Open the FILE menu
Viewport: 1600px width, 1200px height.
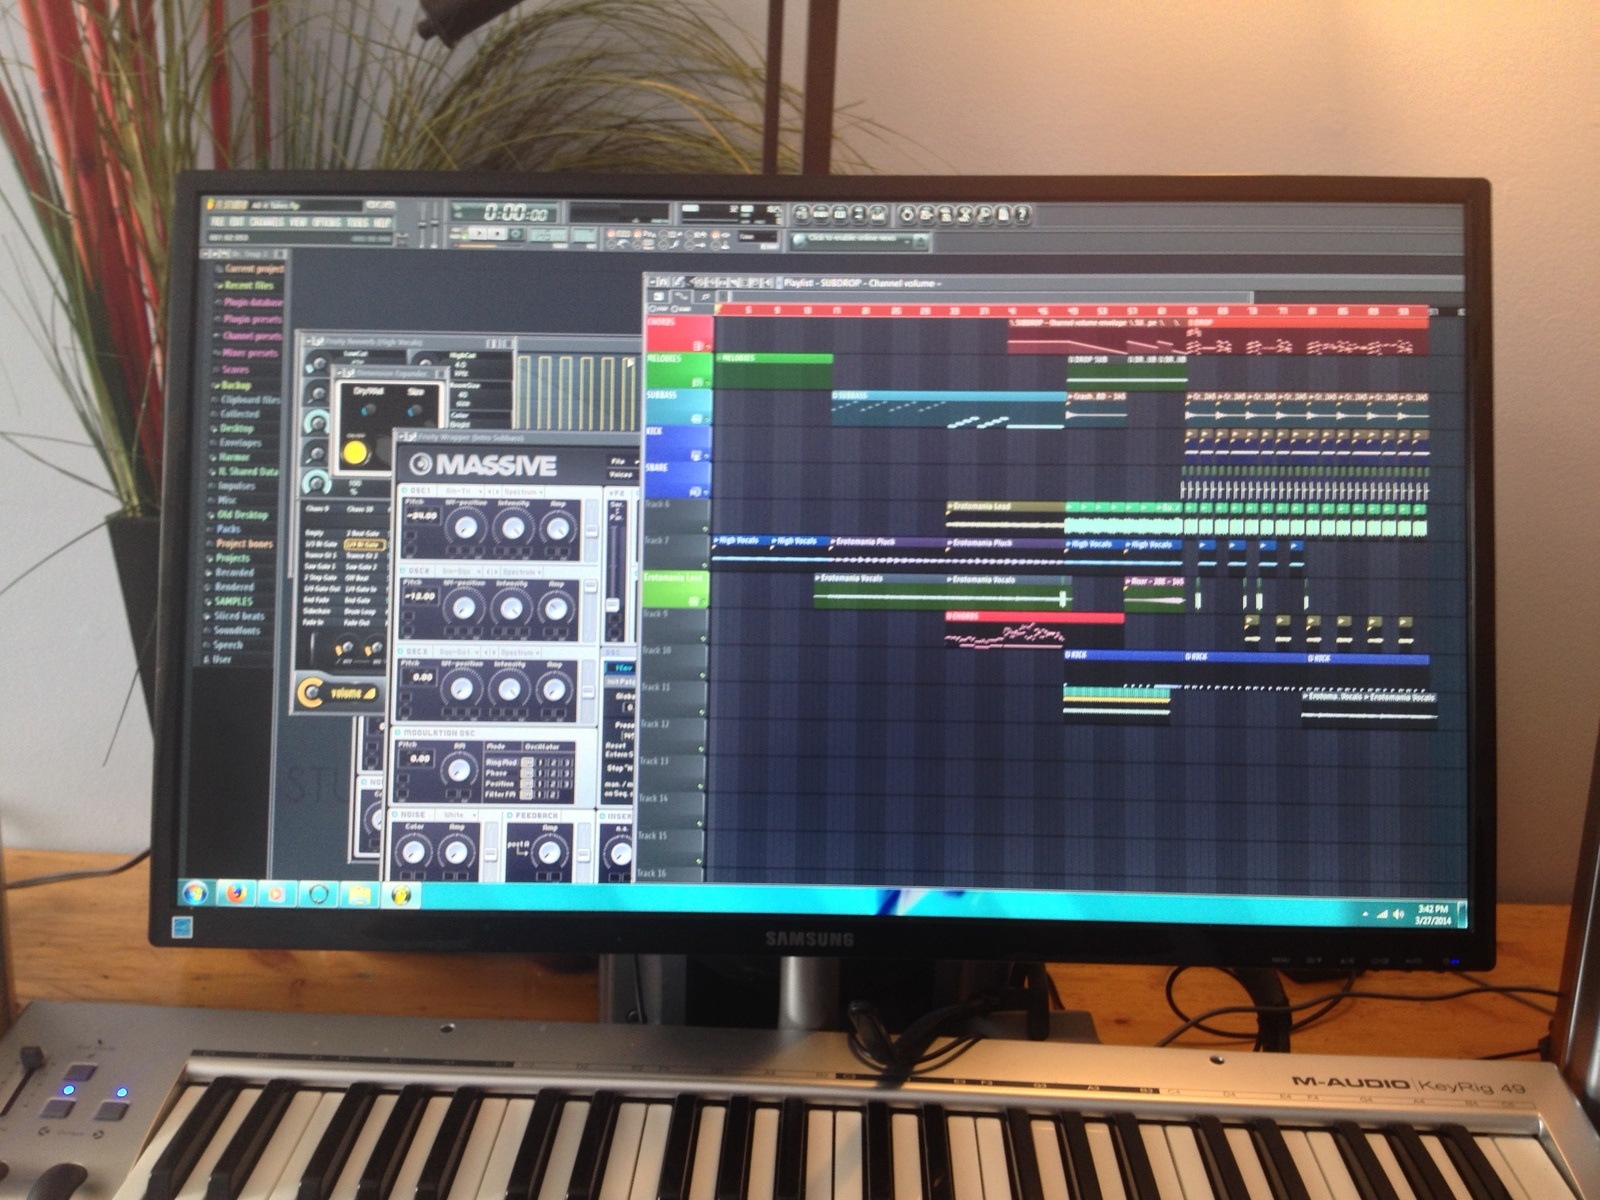217,222
